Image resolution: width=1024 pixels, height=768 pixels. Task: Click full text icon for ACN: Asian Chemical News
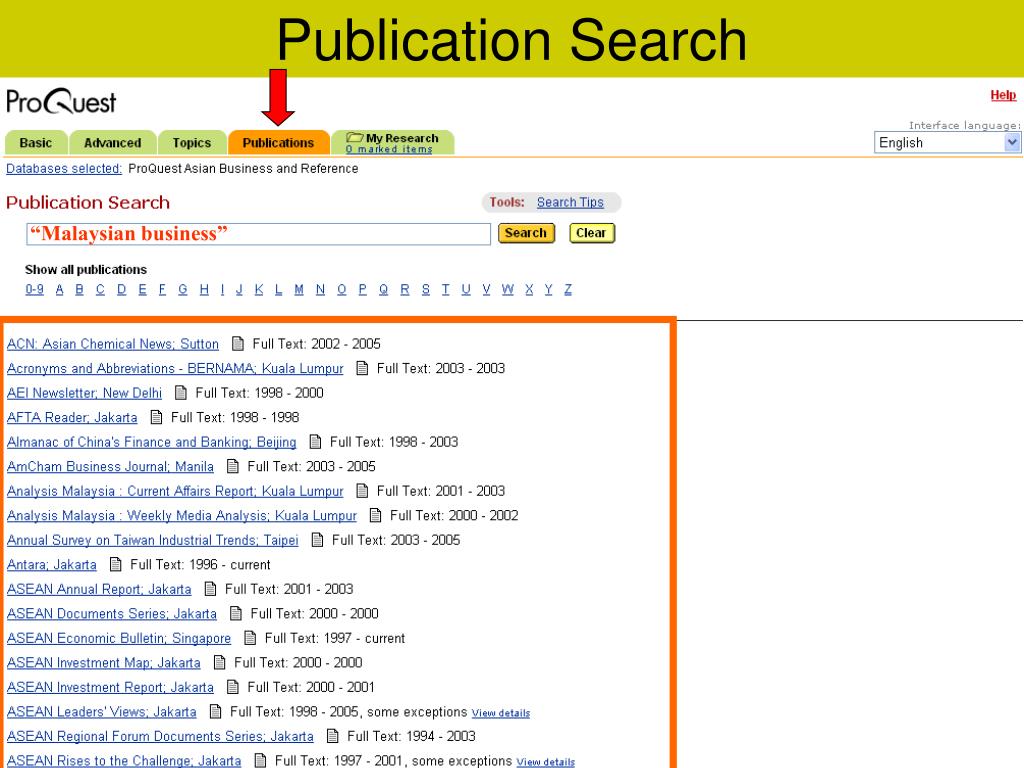pos(238,344)
